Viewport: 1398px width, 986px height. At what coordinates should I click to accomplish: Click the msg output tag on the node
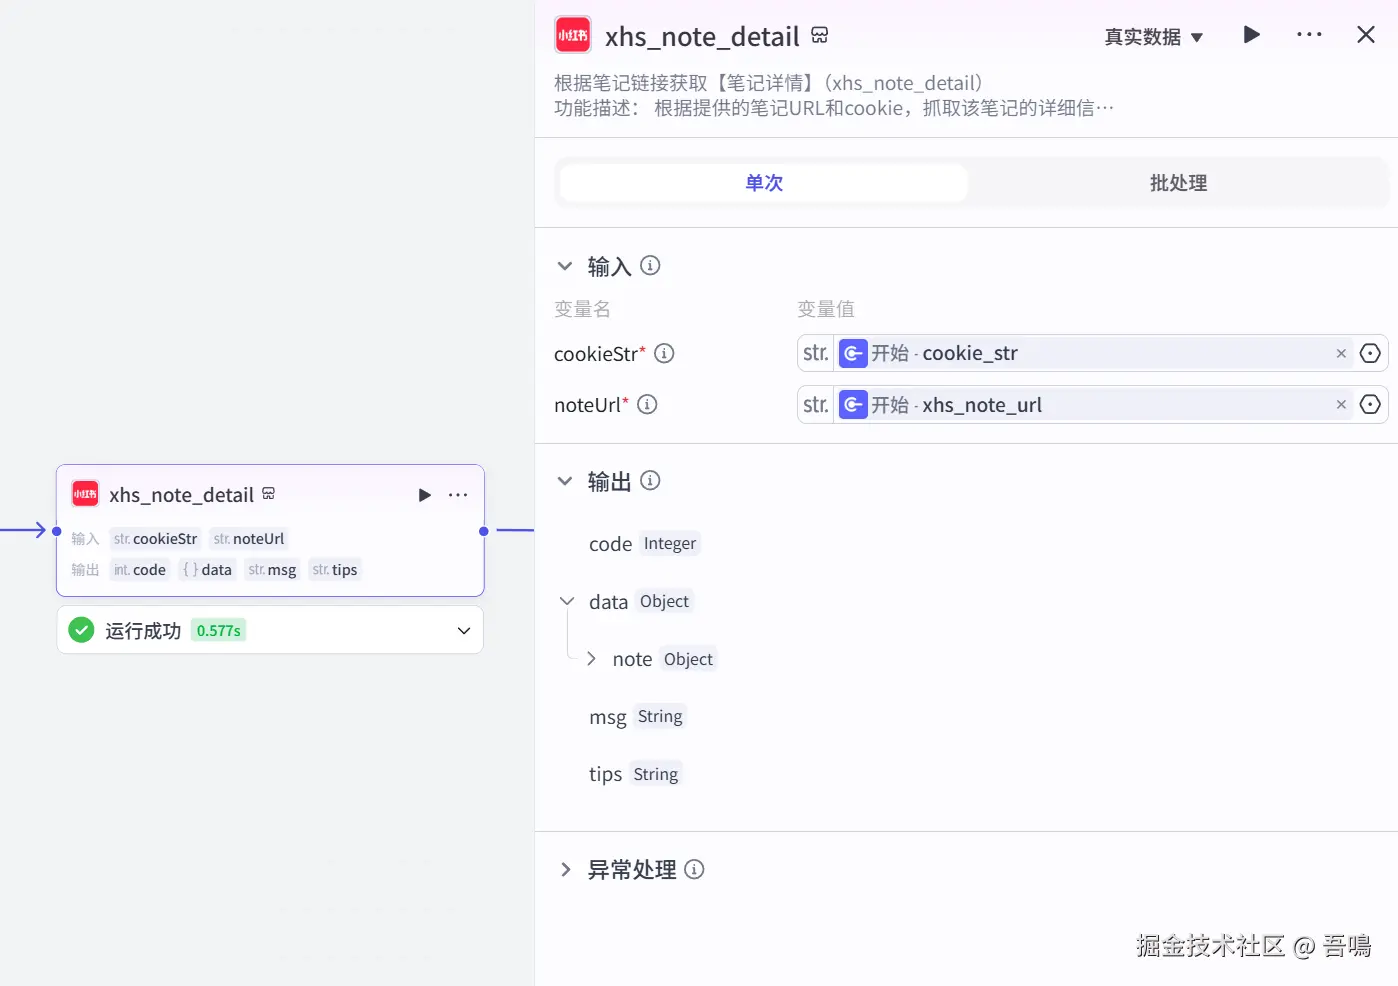click(272, 570)
